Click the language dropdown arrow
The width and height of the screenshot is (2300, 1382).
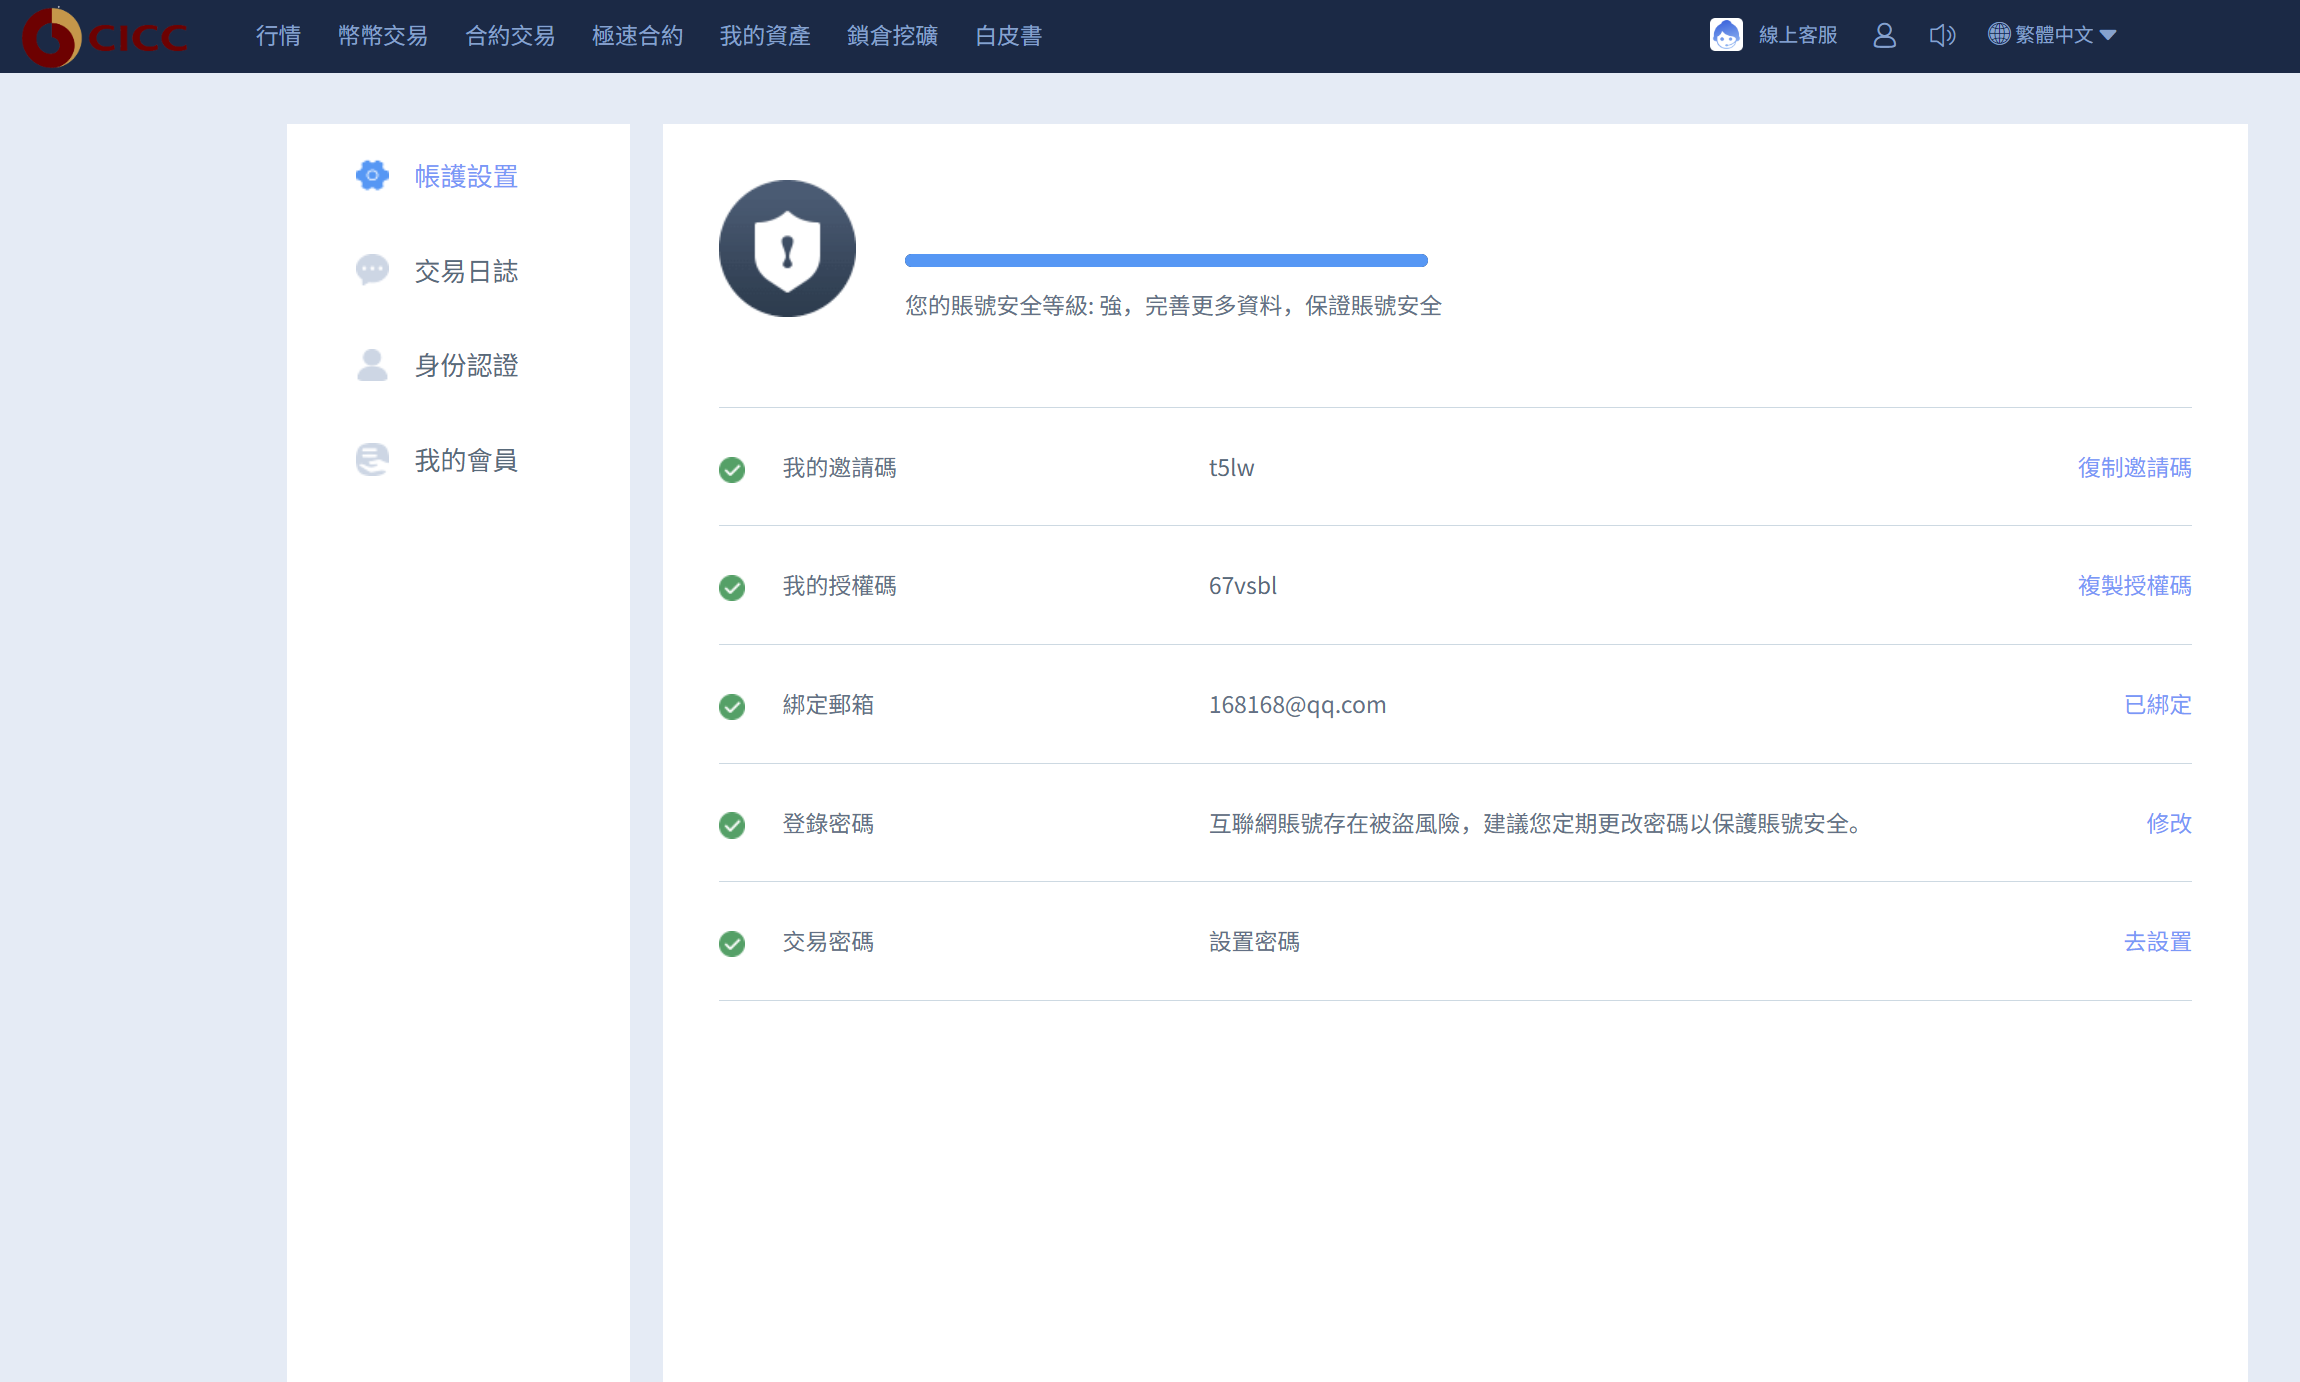2108,35
